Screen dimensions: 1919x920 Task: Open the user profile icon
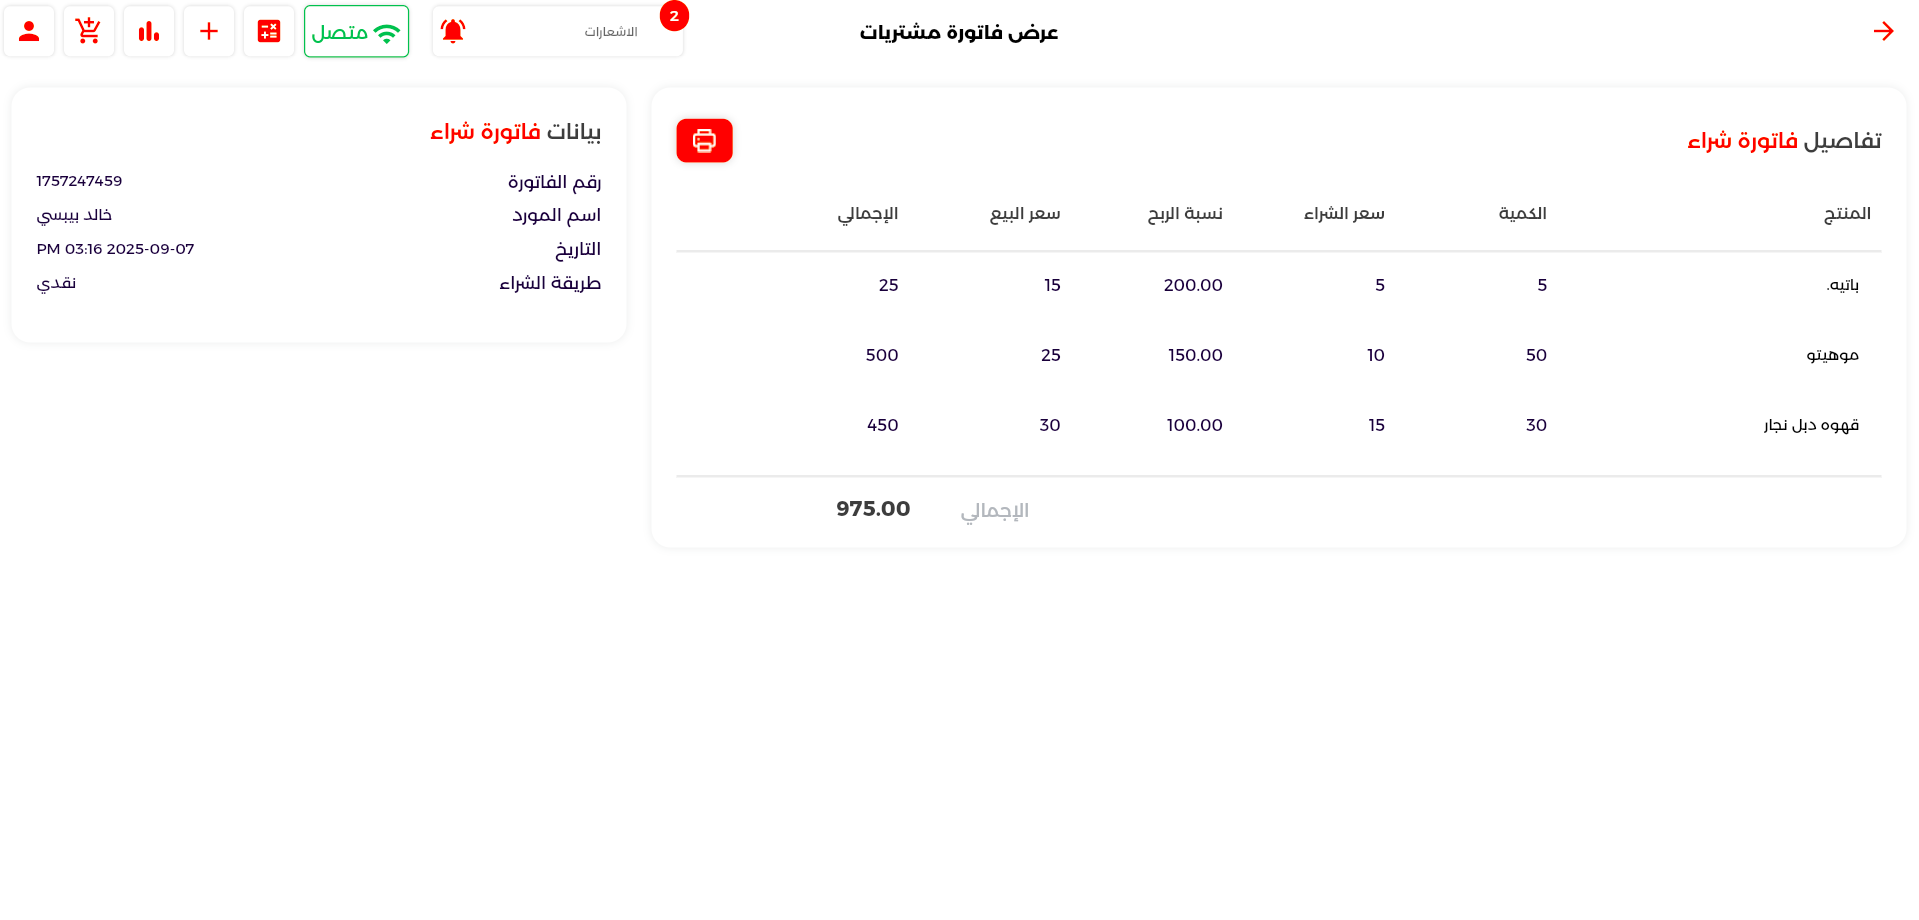(x=29, y=31)
